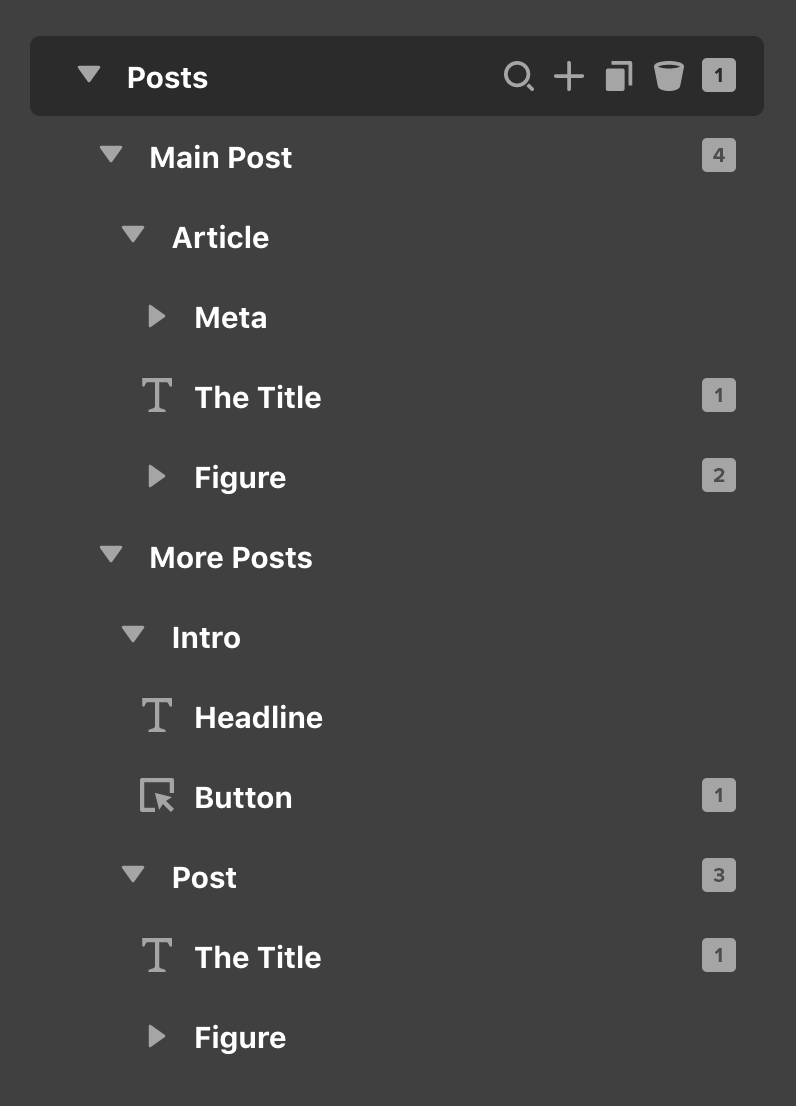The width and height of the screenshot is (796, 1106).
Task: Collapse the Intro group
Action: click(x=133, y=635)
